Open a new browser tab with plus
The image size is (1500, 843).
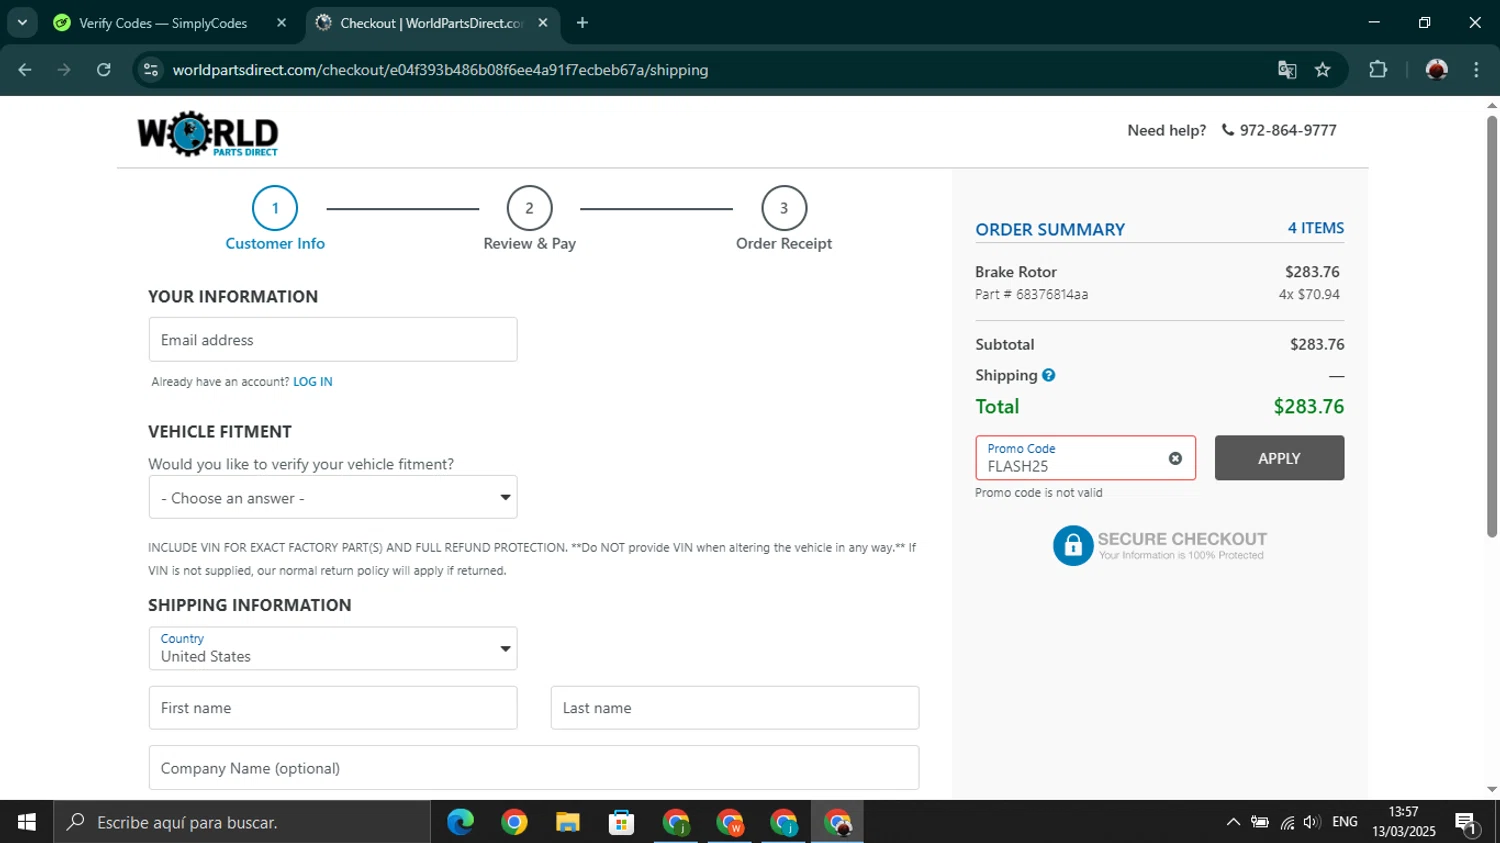tap(582, 22)
